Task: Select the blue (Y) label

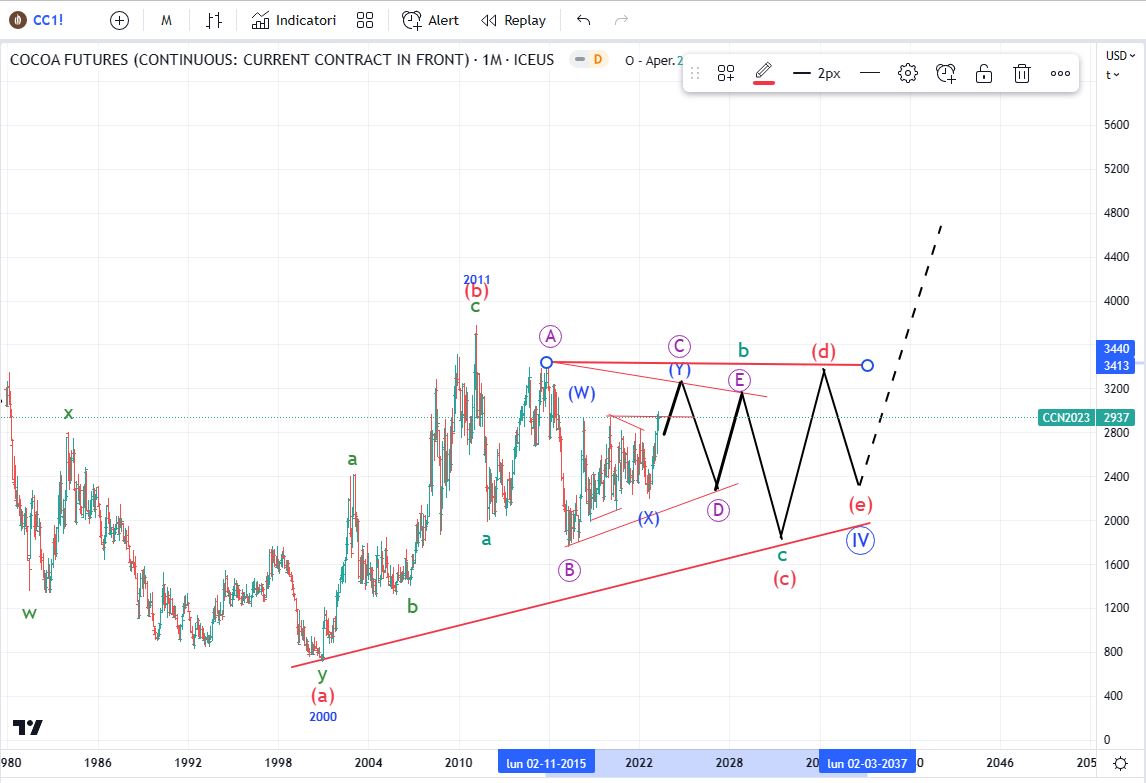Action: pyautogui.click(x=680, y=370)
